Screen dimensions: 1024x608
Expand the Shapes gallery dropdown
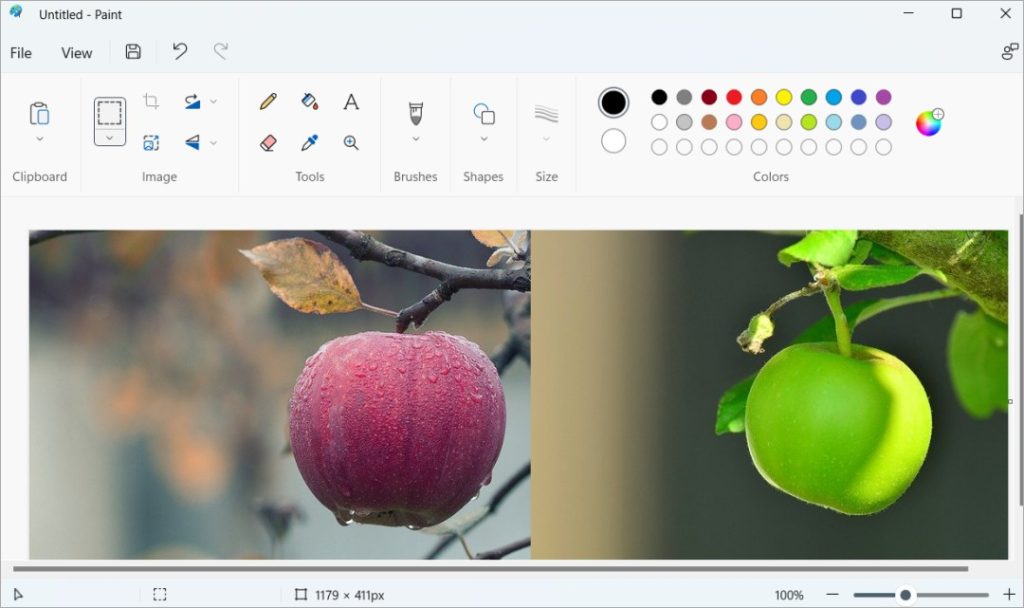[484, 139]
